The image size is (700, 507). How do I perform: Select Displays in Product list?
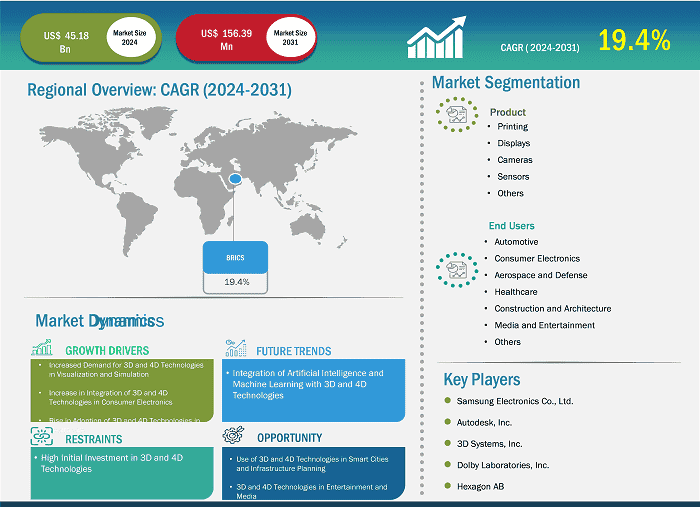pos(514,143)
